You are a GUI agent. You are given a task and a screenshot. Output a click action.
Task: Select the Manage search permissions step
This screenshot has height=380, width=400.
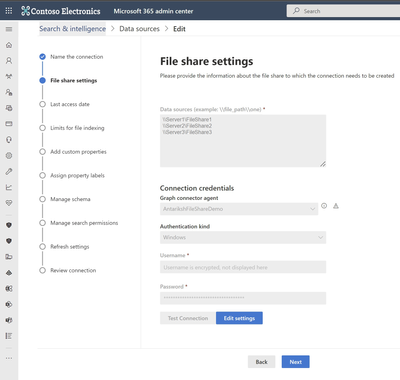79,223
